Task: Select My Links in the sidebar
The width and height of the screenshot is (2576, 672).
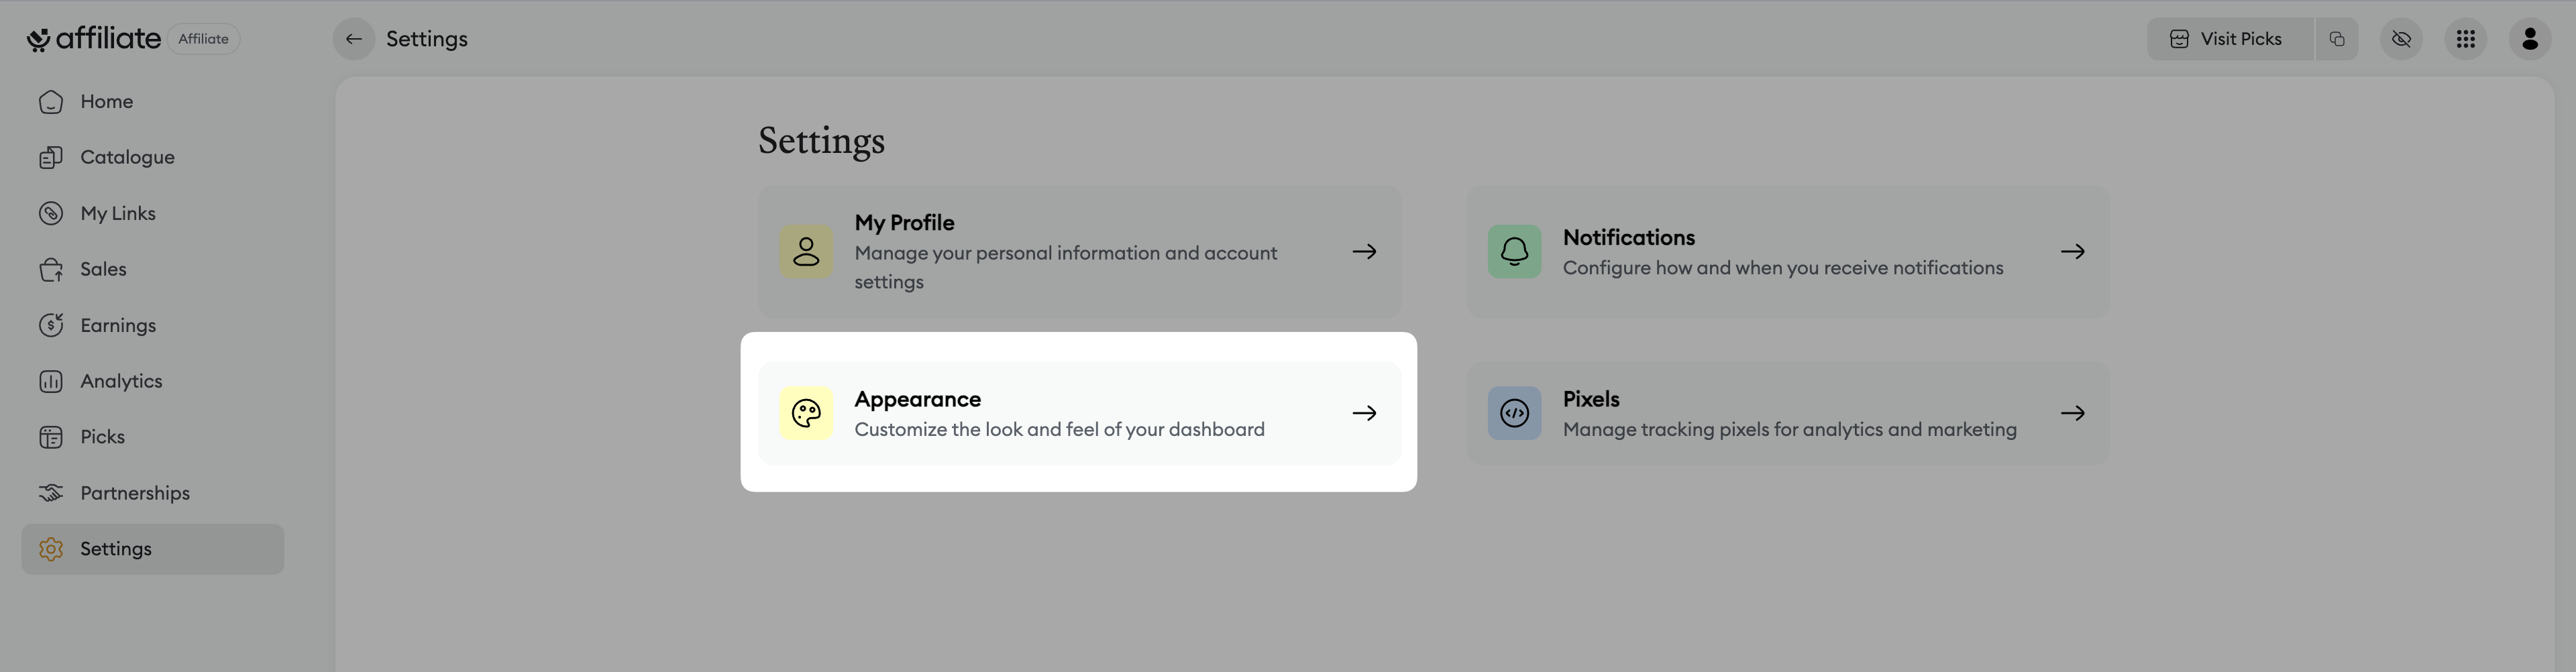Action: pos(118,213)
